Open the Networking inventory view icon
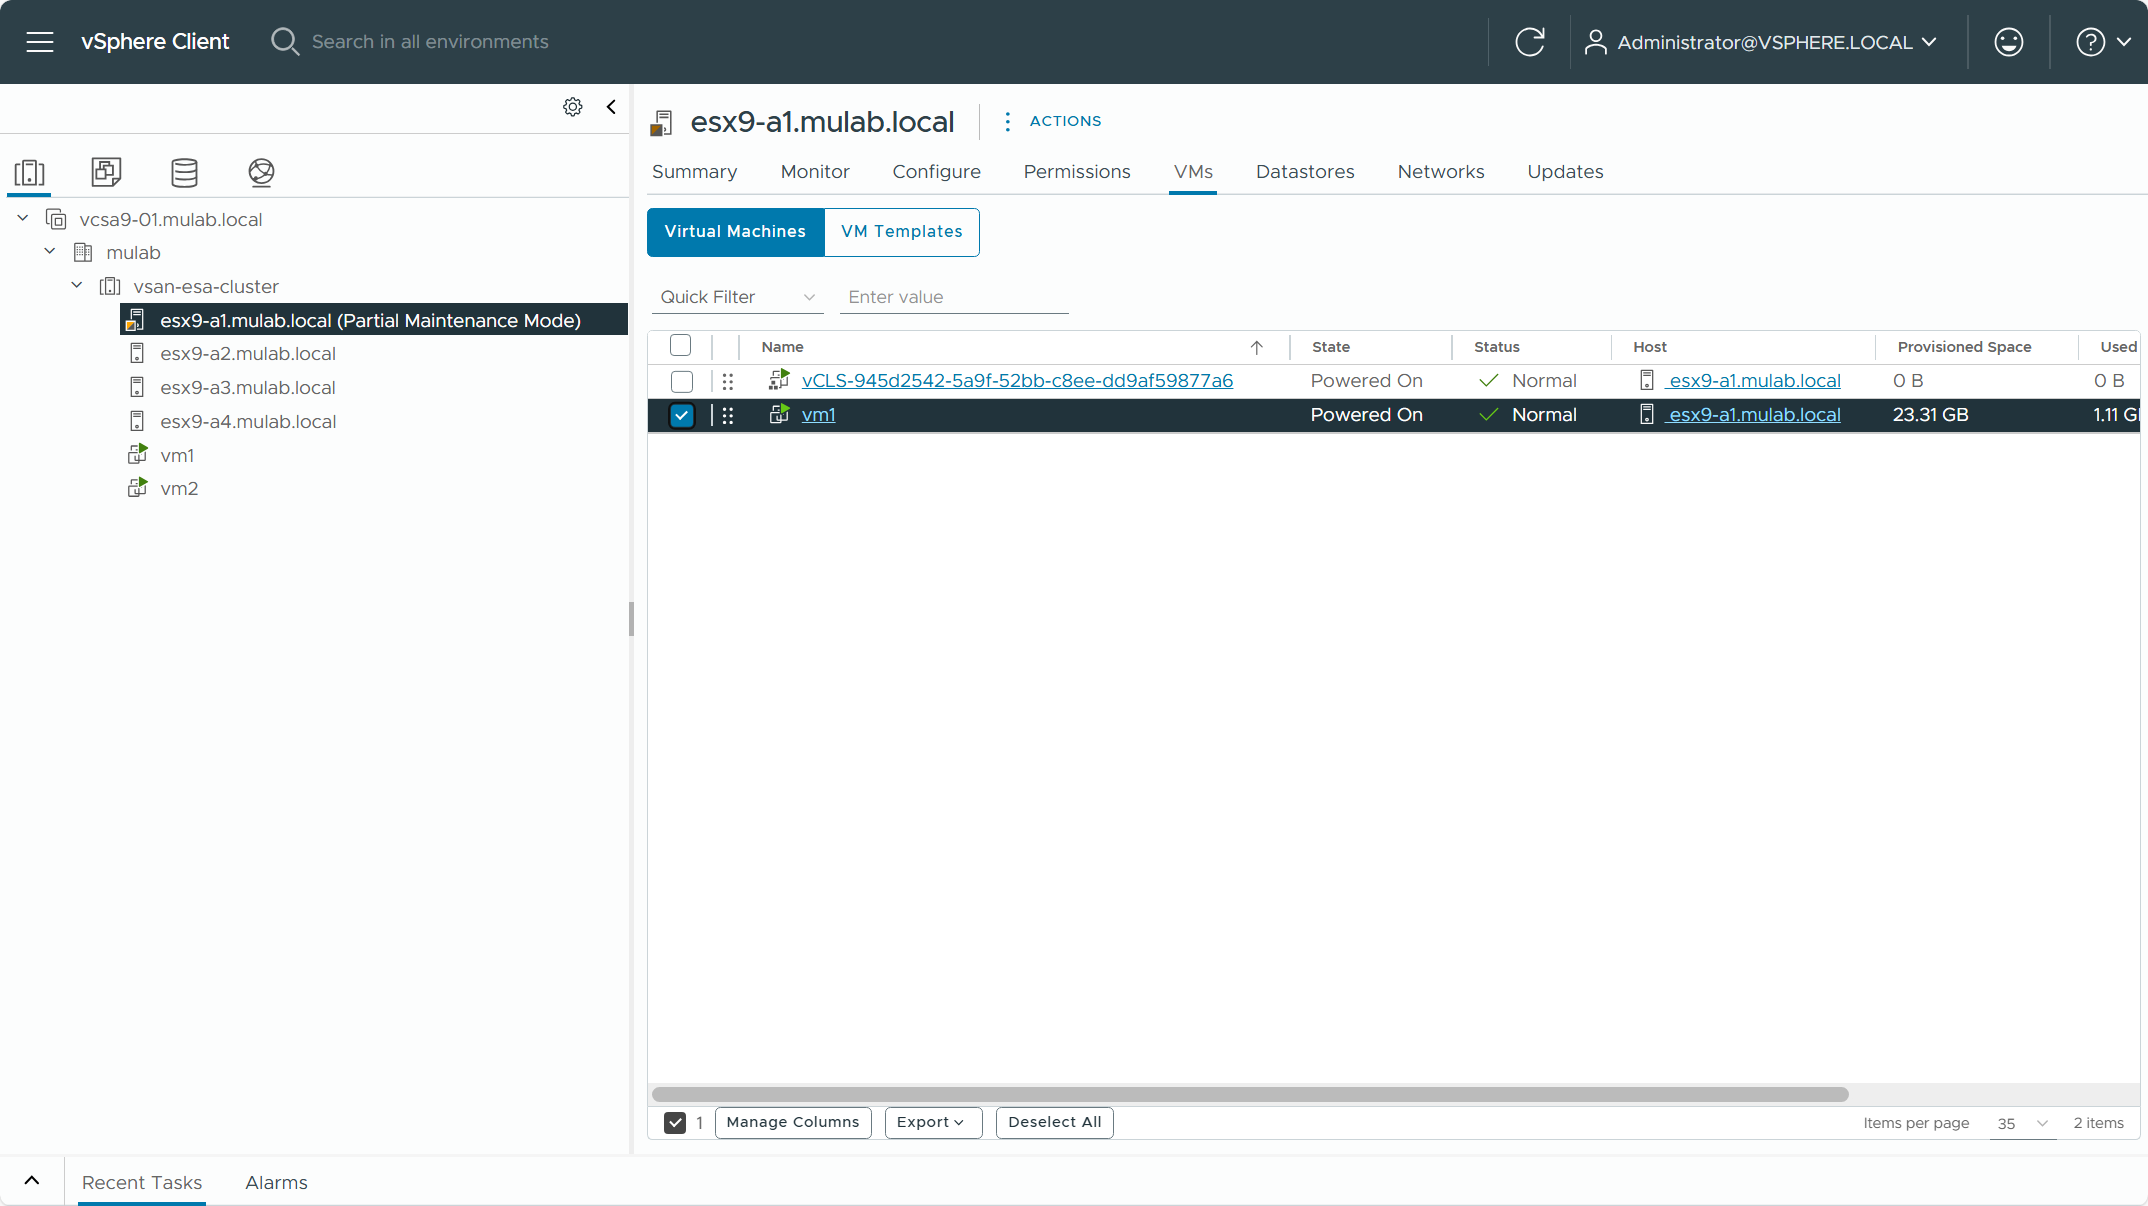Viewport: 2148px width, 1206px height. point(261,172)
